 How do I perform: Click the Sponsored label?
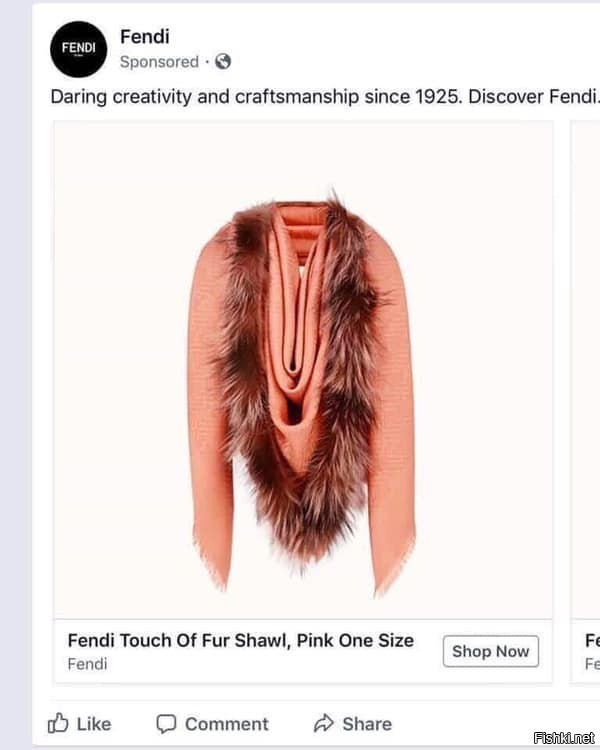159,62
